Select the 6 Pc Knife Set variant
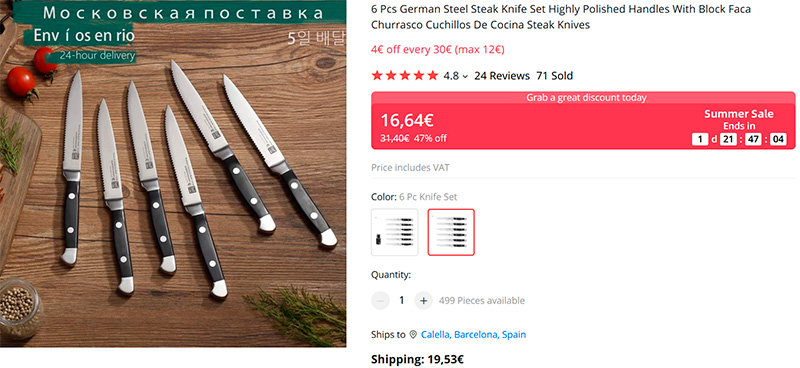800x368 pixels. pos(451,232)
